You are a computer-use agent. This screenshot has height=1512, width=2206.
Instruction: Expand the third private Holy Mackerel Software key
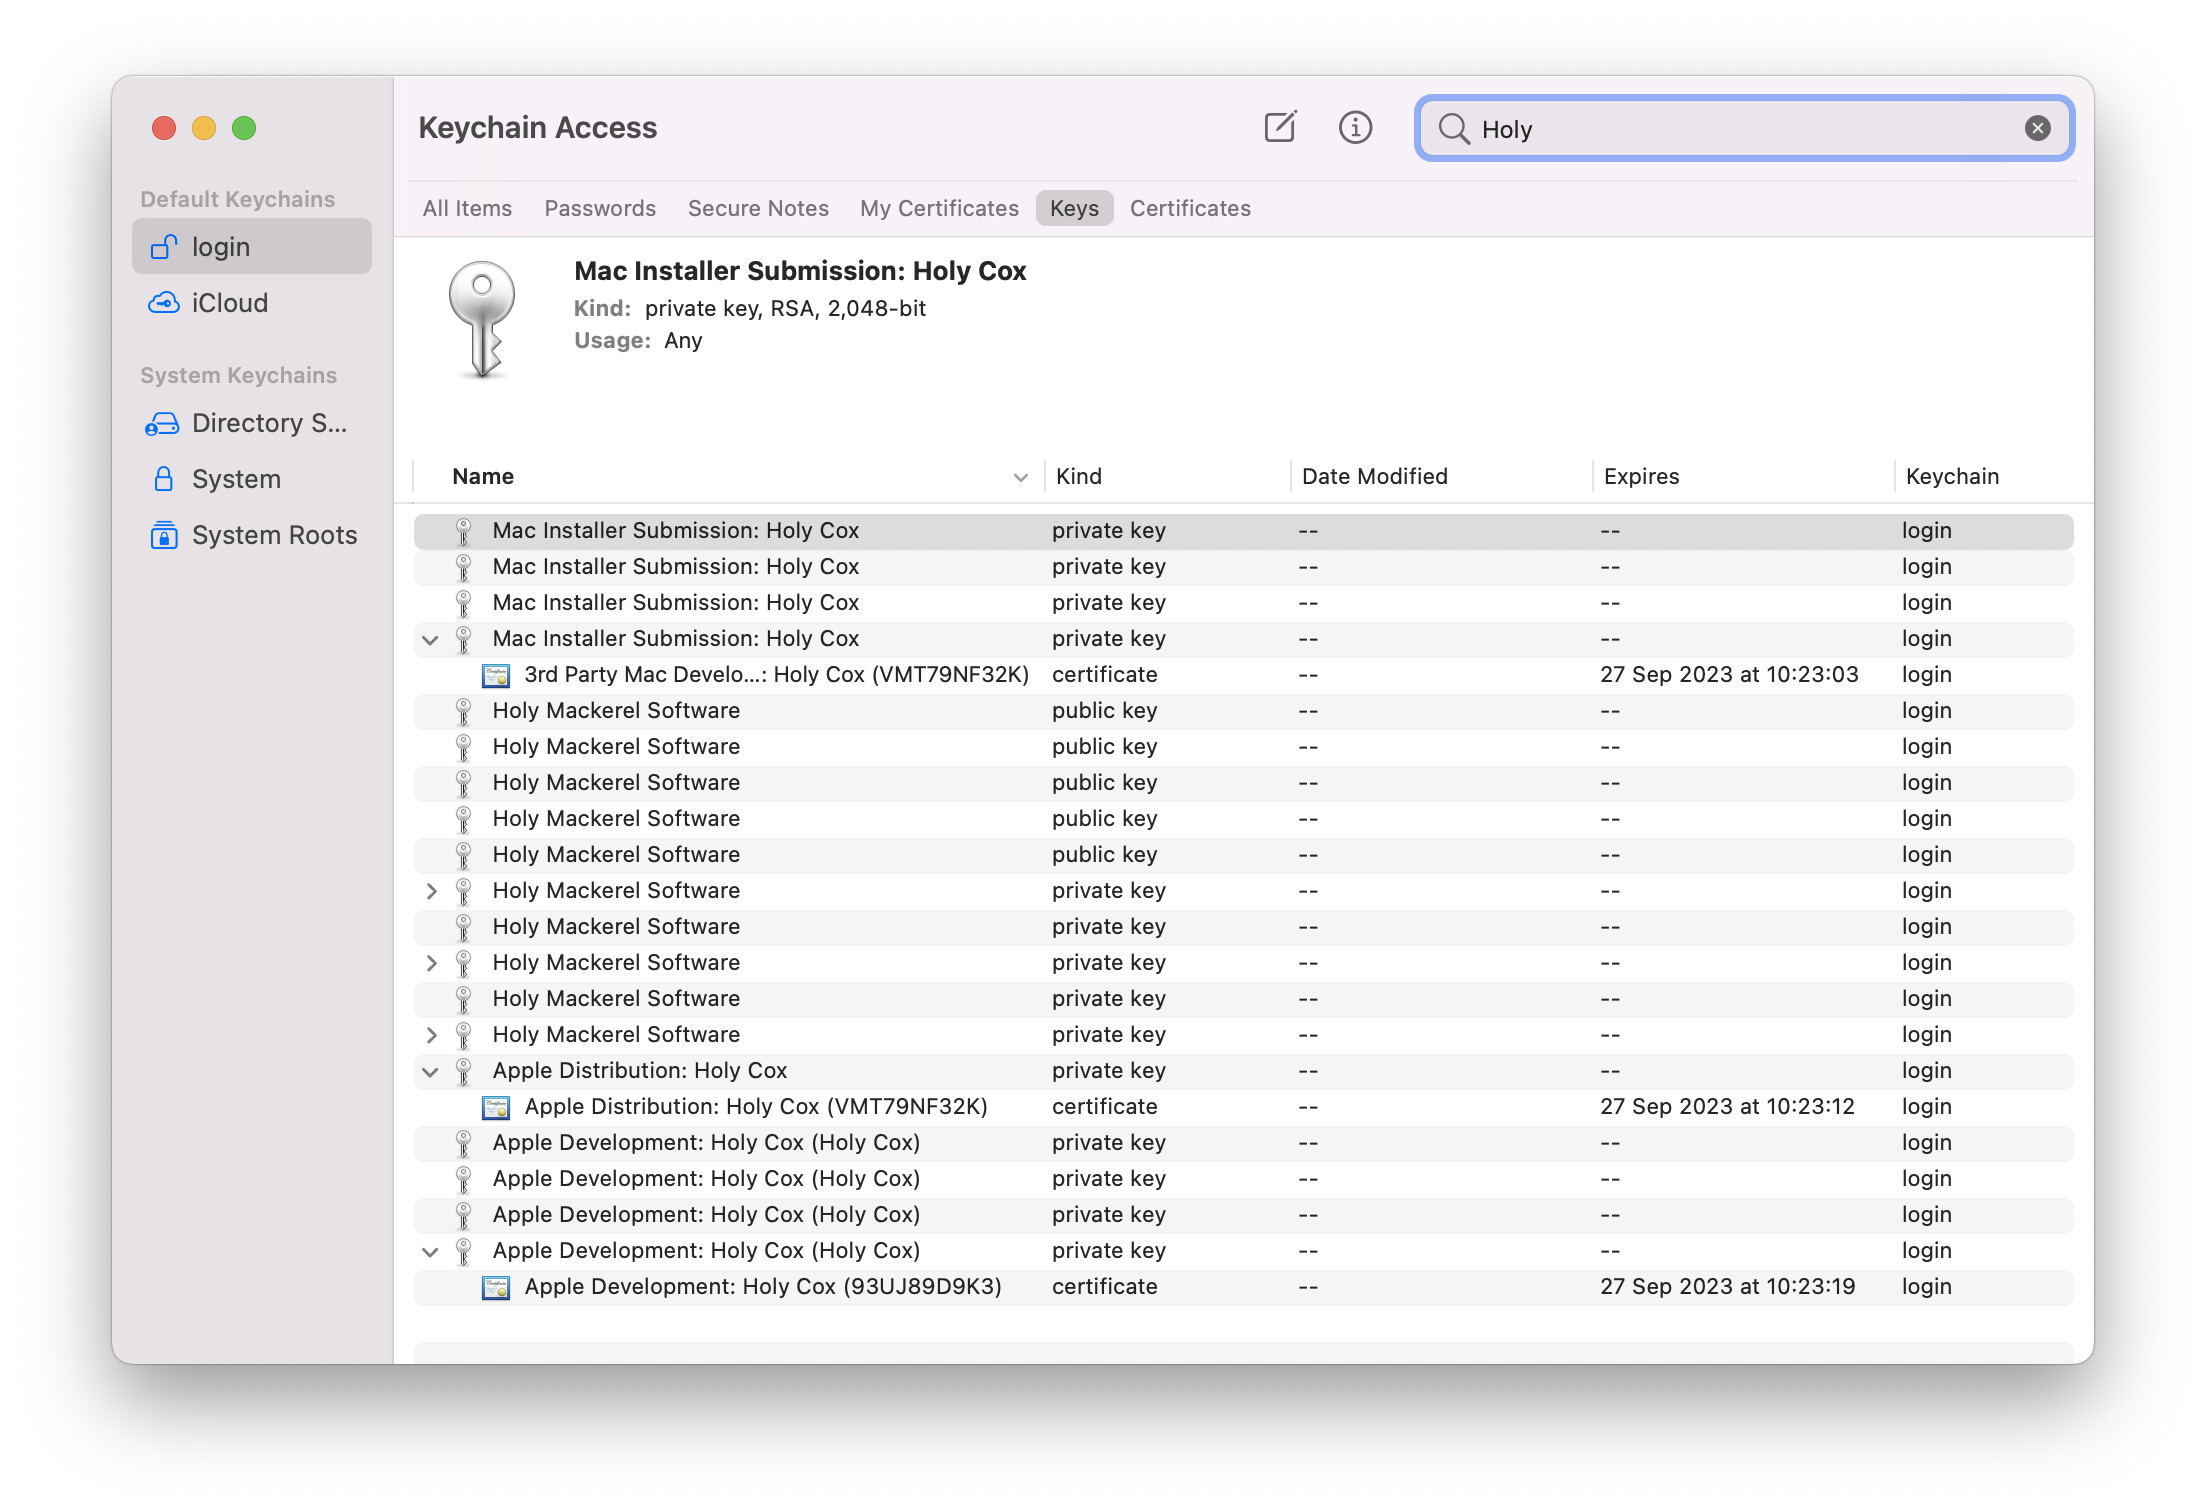pyautogui.click(x=431, y=963)
